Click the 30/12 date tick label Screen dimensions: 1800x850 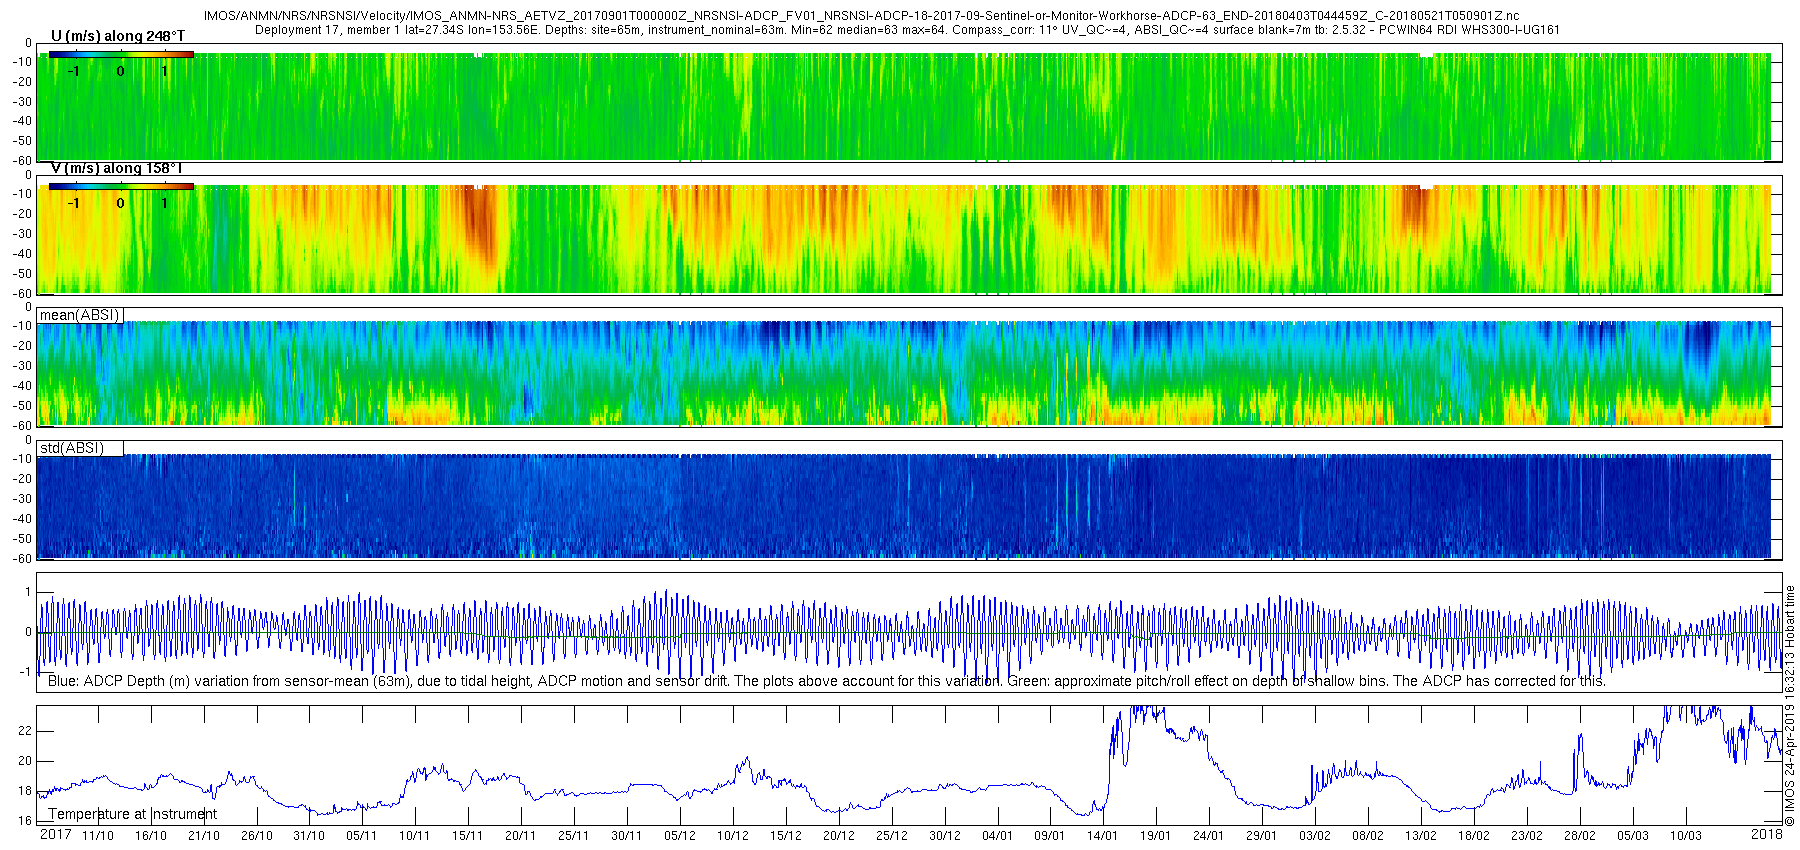pyautogui.click(x=945, y=836)
